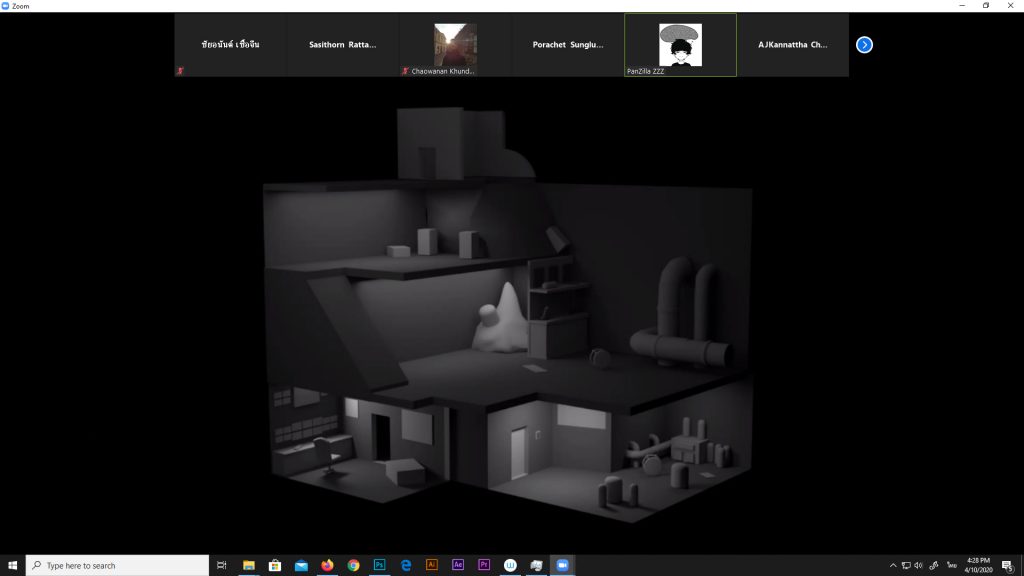Select the Porachet Sunglu... participant tile
1024x576 pixels.
point(567,45)
